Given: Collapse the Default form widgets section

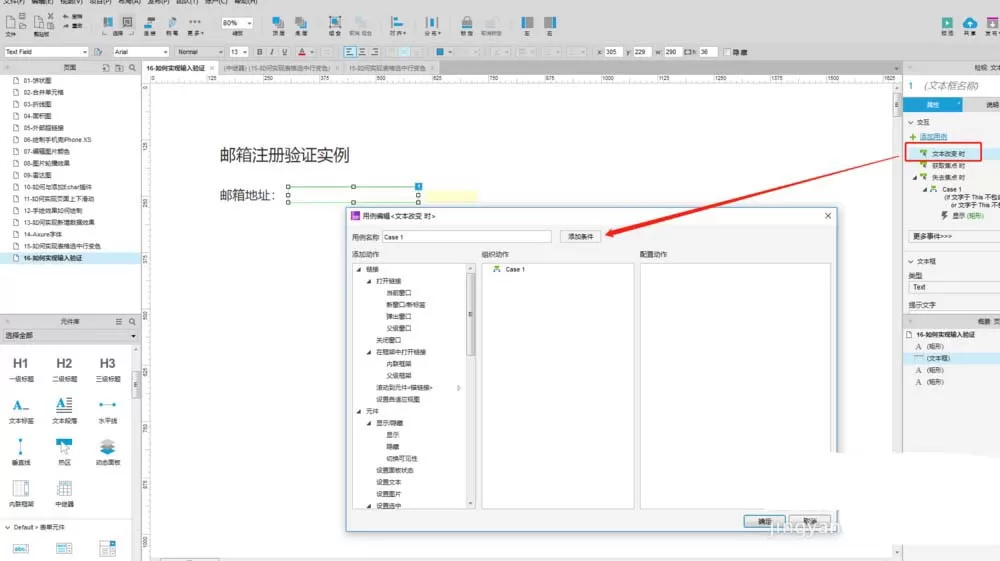Looking at the screenshot, I should [x=7, y=527].
